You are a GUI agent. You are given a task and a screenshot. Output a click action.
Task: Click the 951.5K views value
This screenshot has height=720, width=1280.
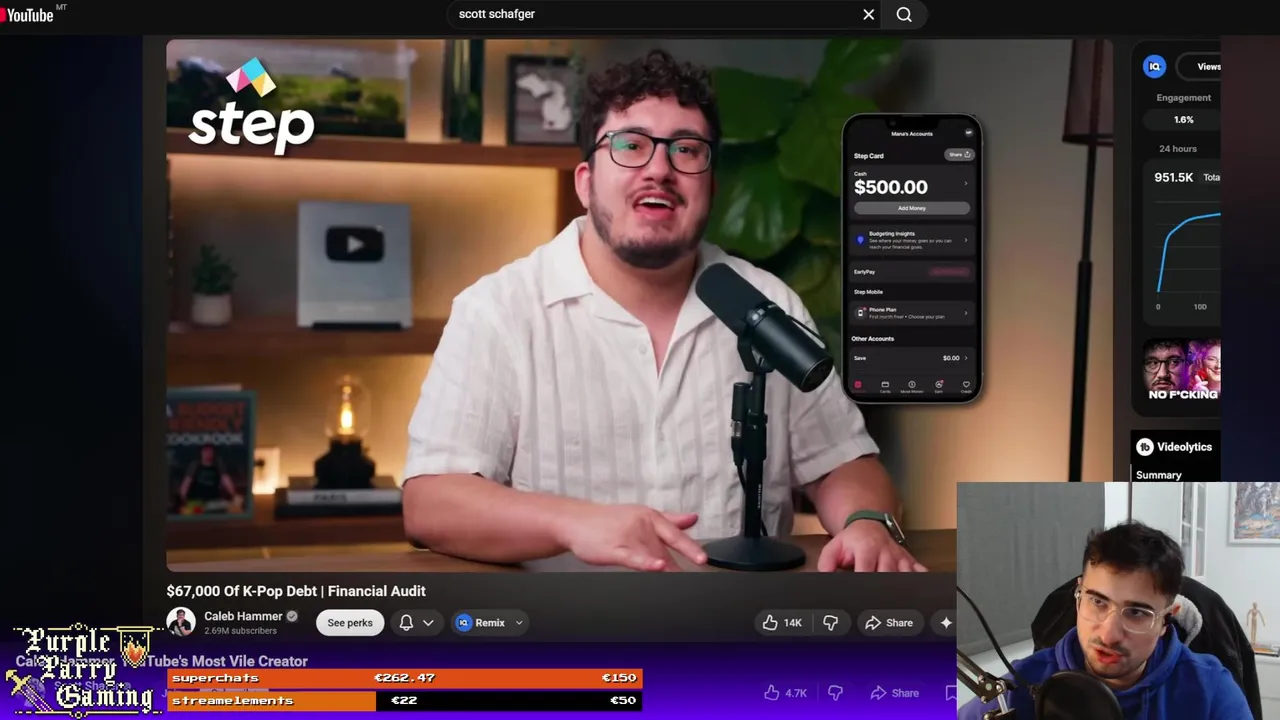tap(1173, 177)
